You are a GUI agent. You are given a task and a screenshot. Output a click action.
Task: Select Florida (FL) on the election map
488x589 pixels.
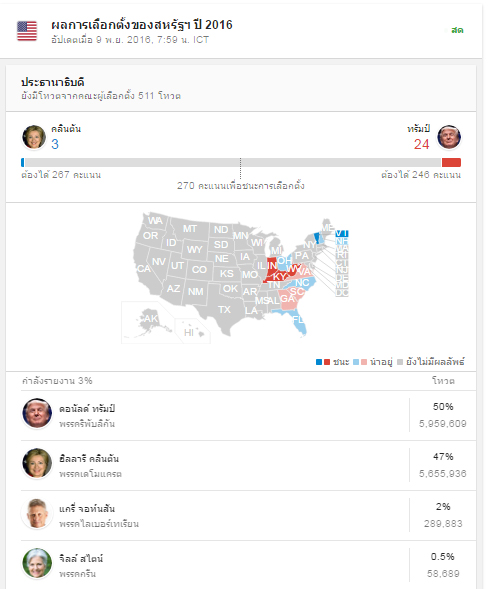pos(299,320)
